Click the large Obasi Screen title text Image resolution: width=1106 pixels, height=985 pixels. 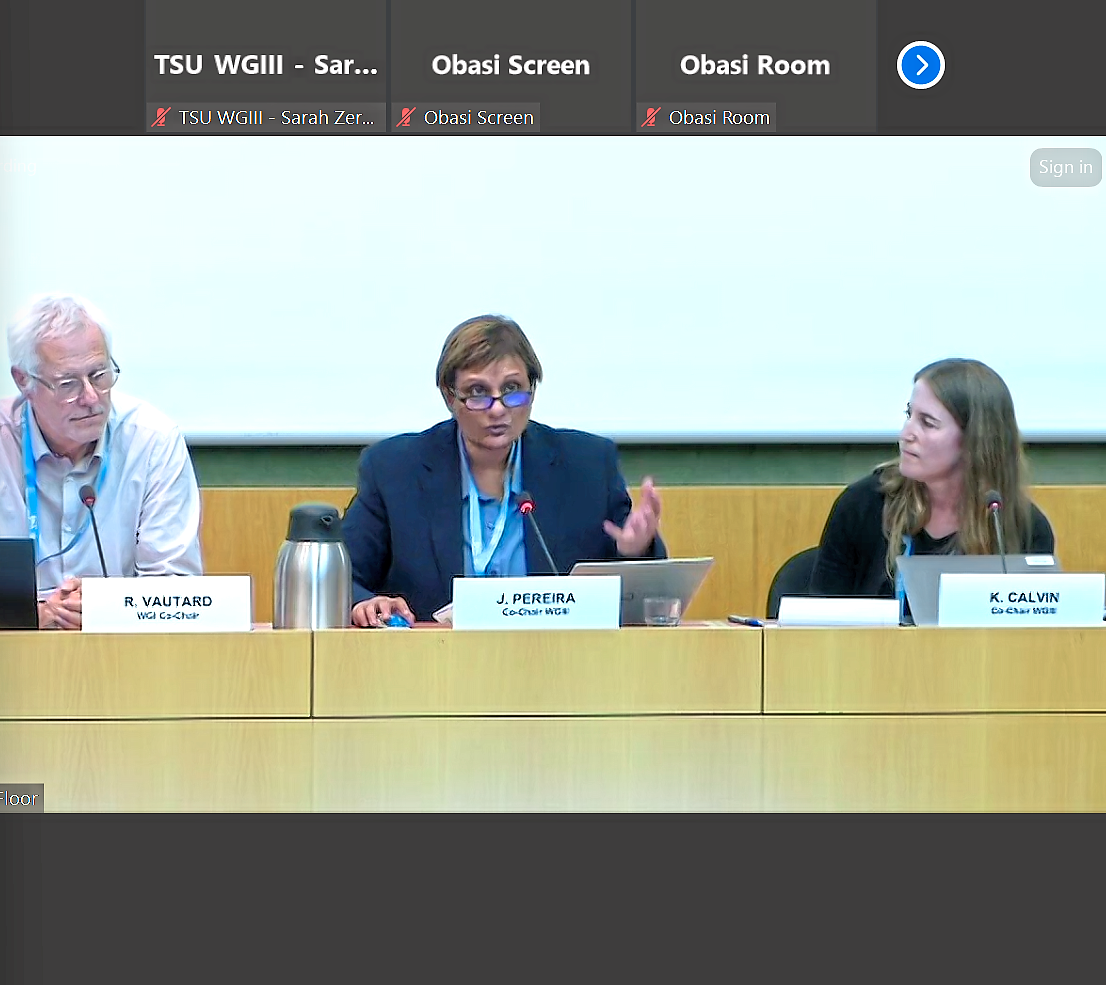point(511,65)
